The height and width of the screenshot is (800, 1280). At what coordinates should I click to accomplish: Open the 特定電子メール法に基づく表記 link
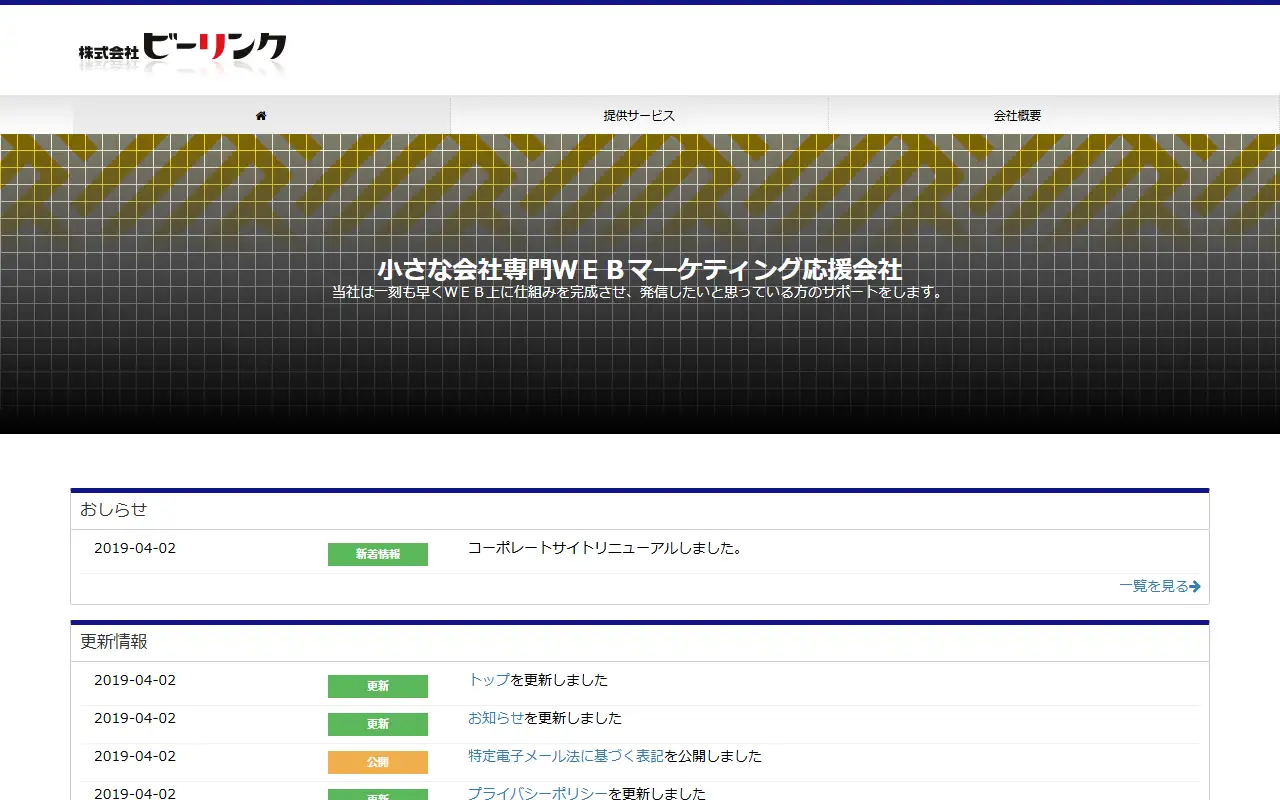566,756
